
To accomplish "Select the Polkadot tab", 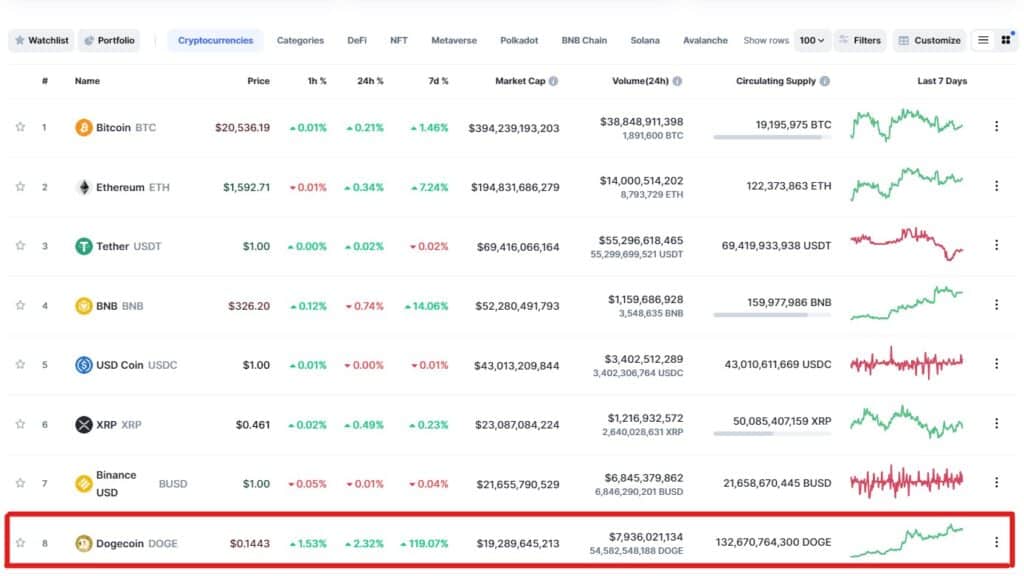I will point(519,40).
